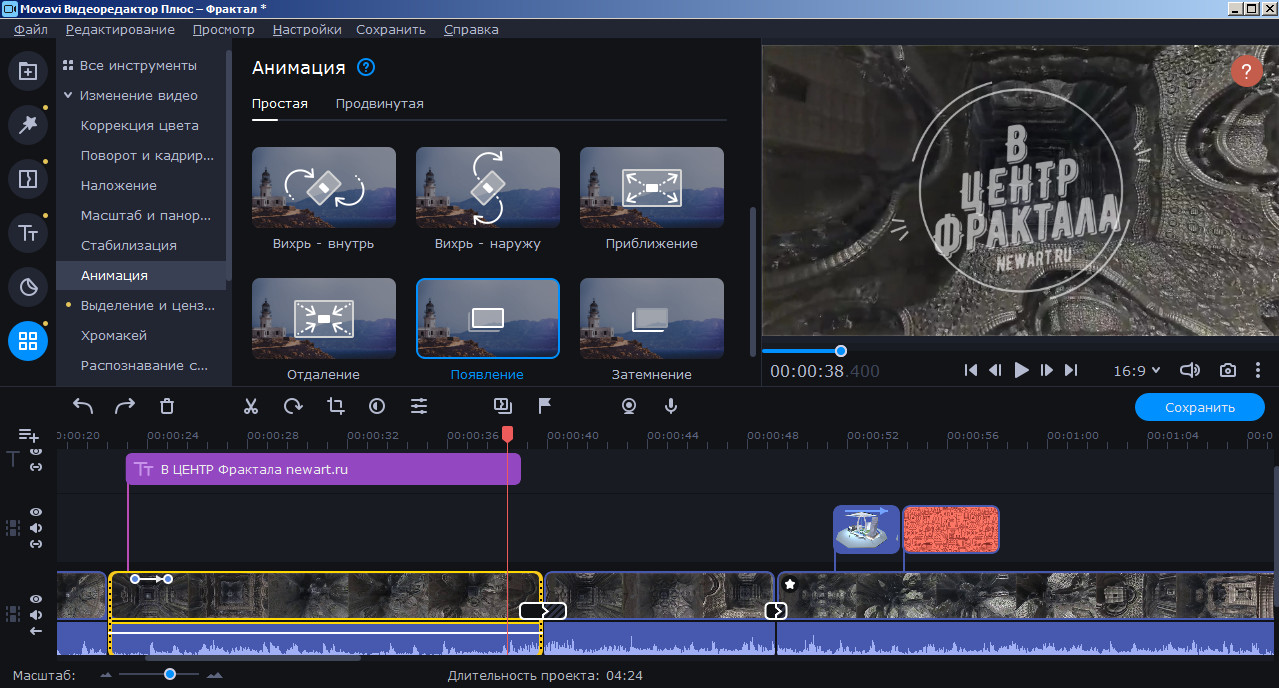
Task: Open the 16:9 aspect ratio dropdown
Action: tap(1137, 370)
